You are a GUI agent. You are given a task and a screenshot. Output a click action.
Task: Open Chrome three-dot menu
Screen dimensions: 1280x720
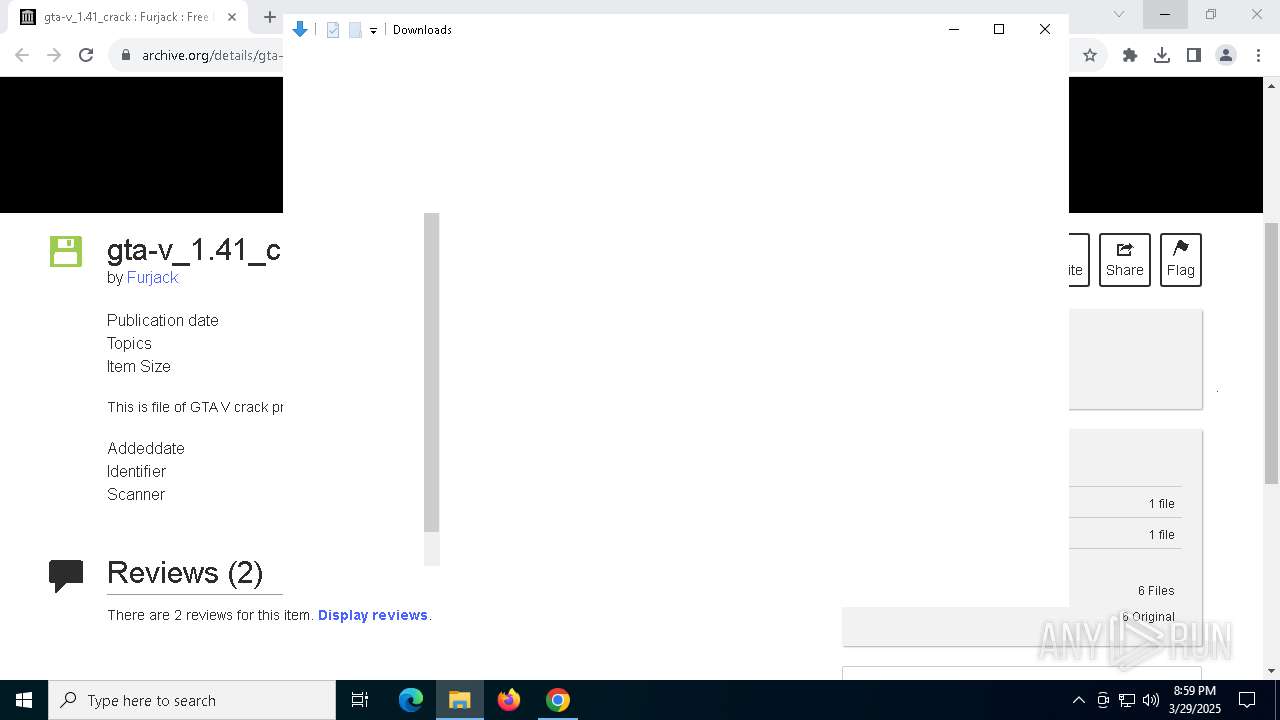click(x=1258, y=55)
